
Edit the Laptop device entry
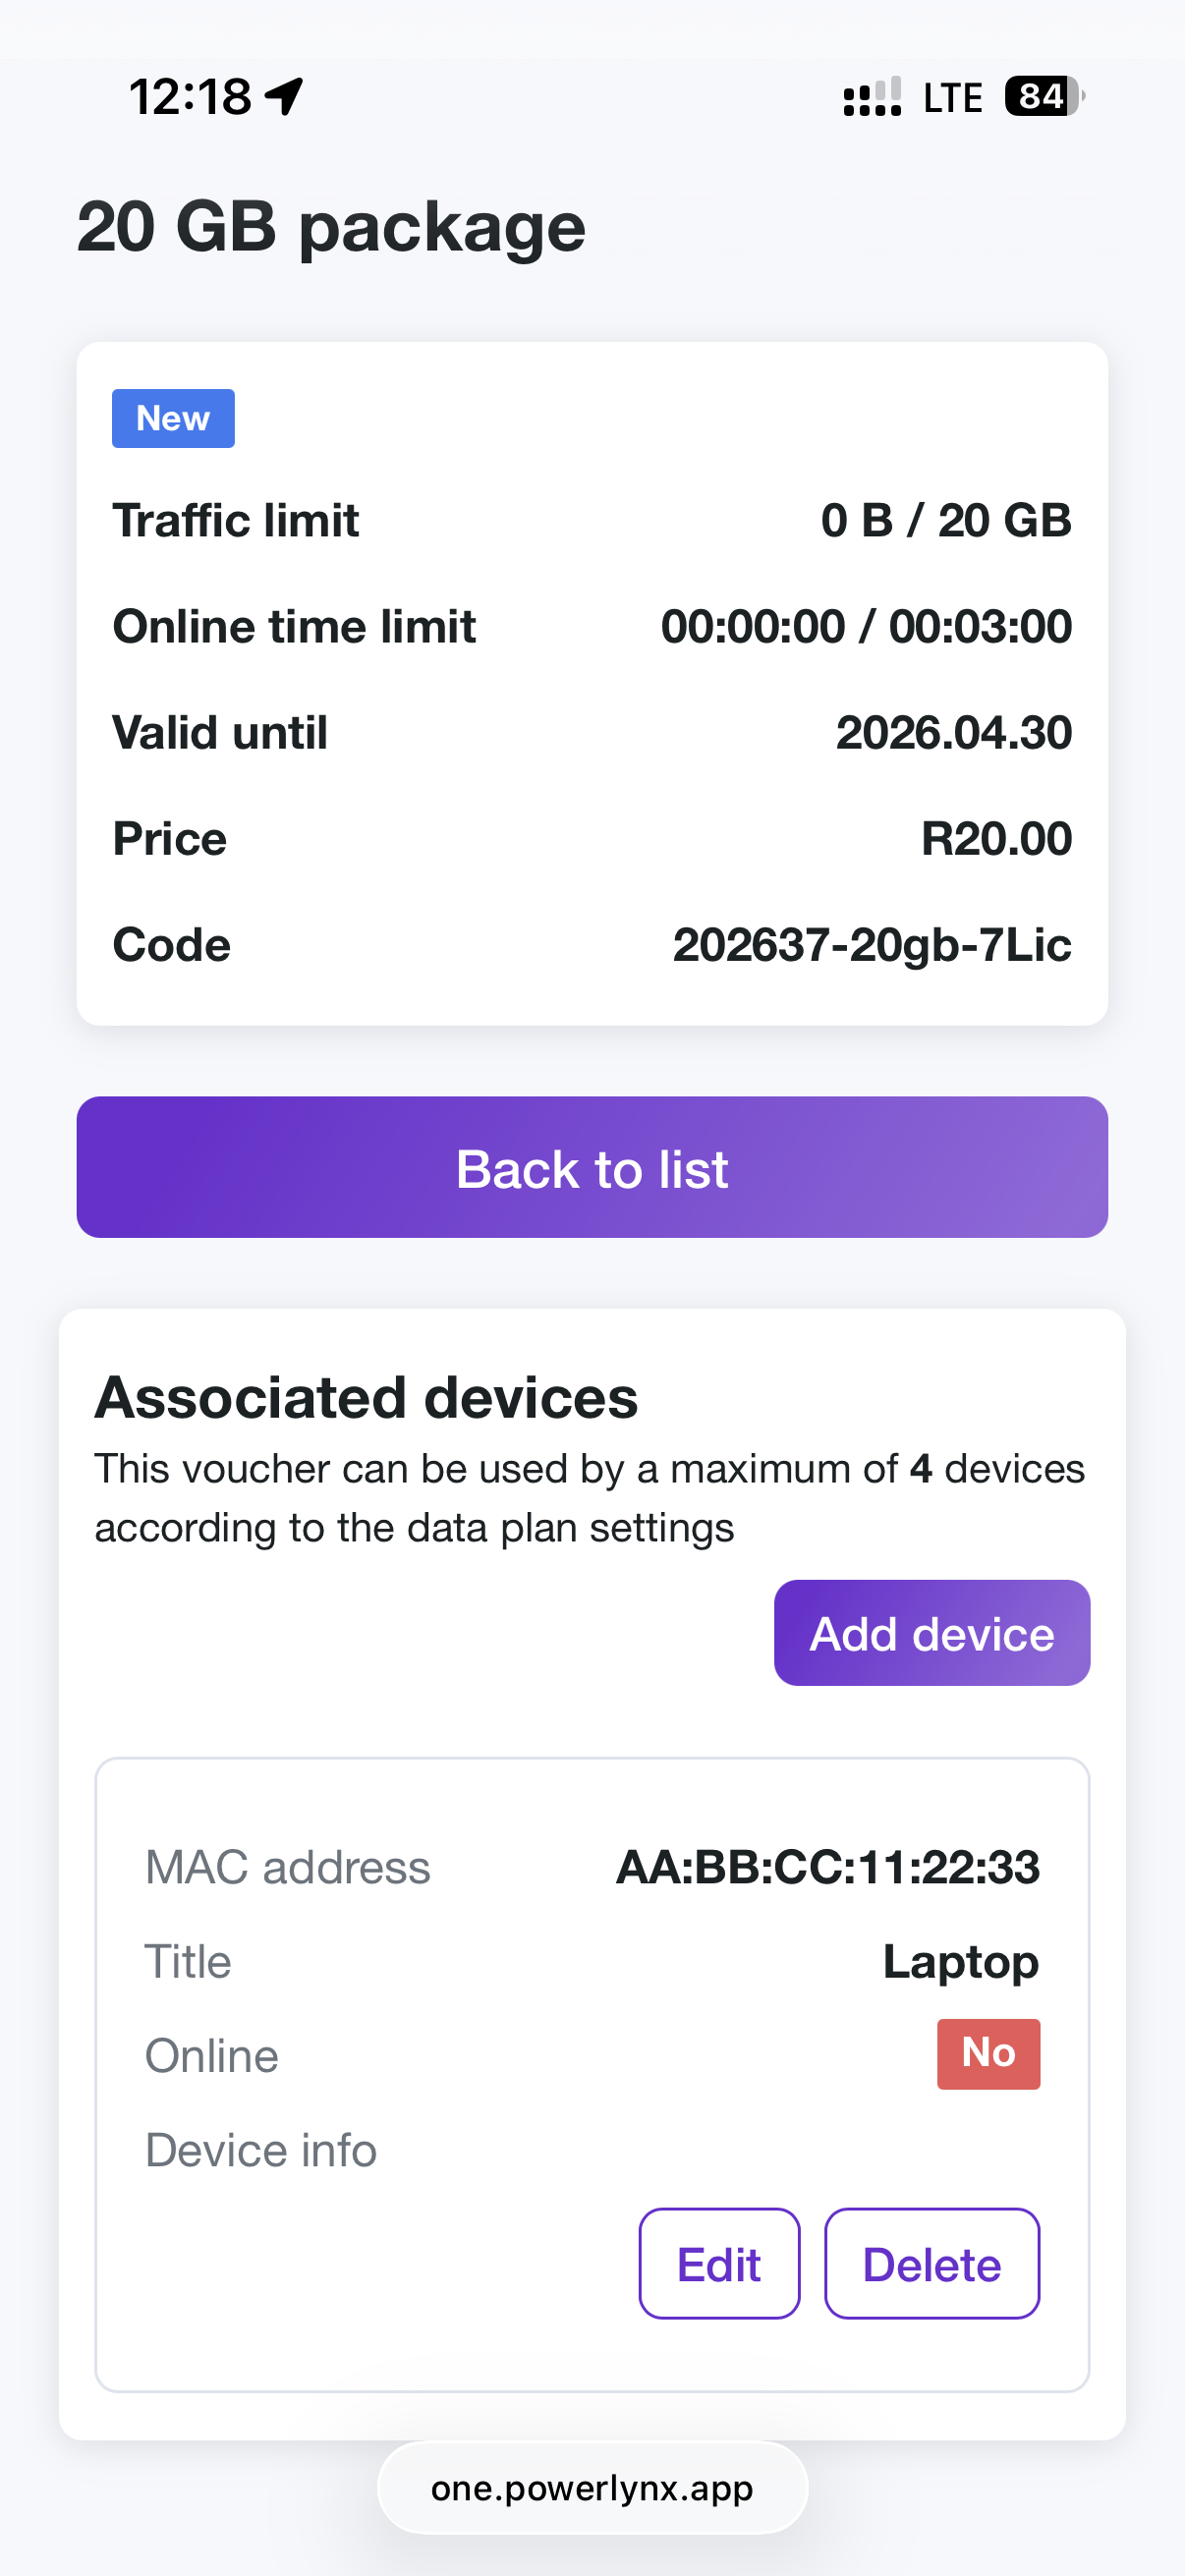(719, 2264)
